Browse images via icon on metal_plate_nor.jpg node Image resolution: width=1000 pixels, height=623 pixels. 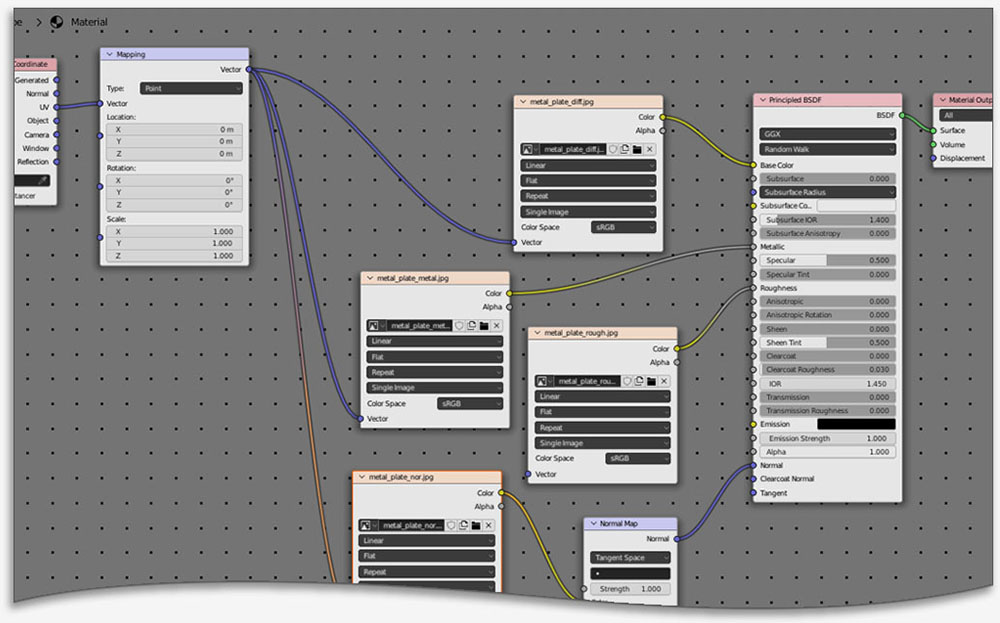(367, 525)
